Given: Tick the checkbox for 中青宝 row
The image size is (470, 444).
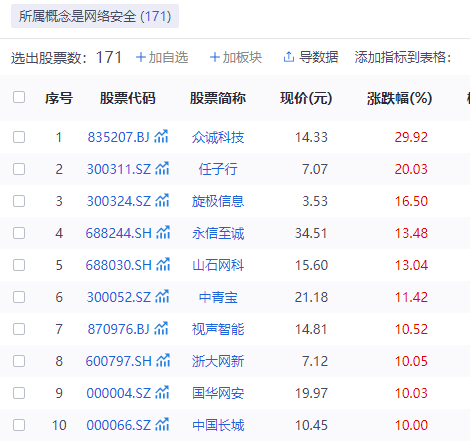Looking at the screenshot, I should 19,297.
